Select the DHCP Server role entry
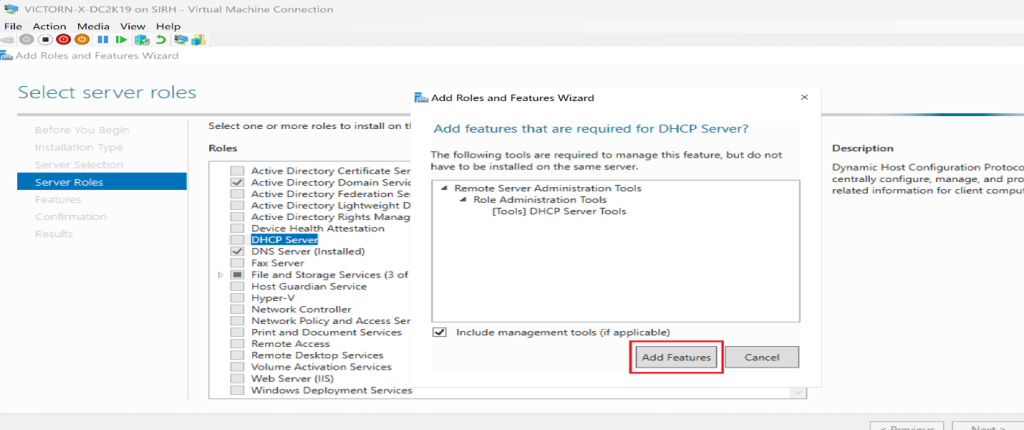 (x=284, y=240)
